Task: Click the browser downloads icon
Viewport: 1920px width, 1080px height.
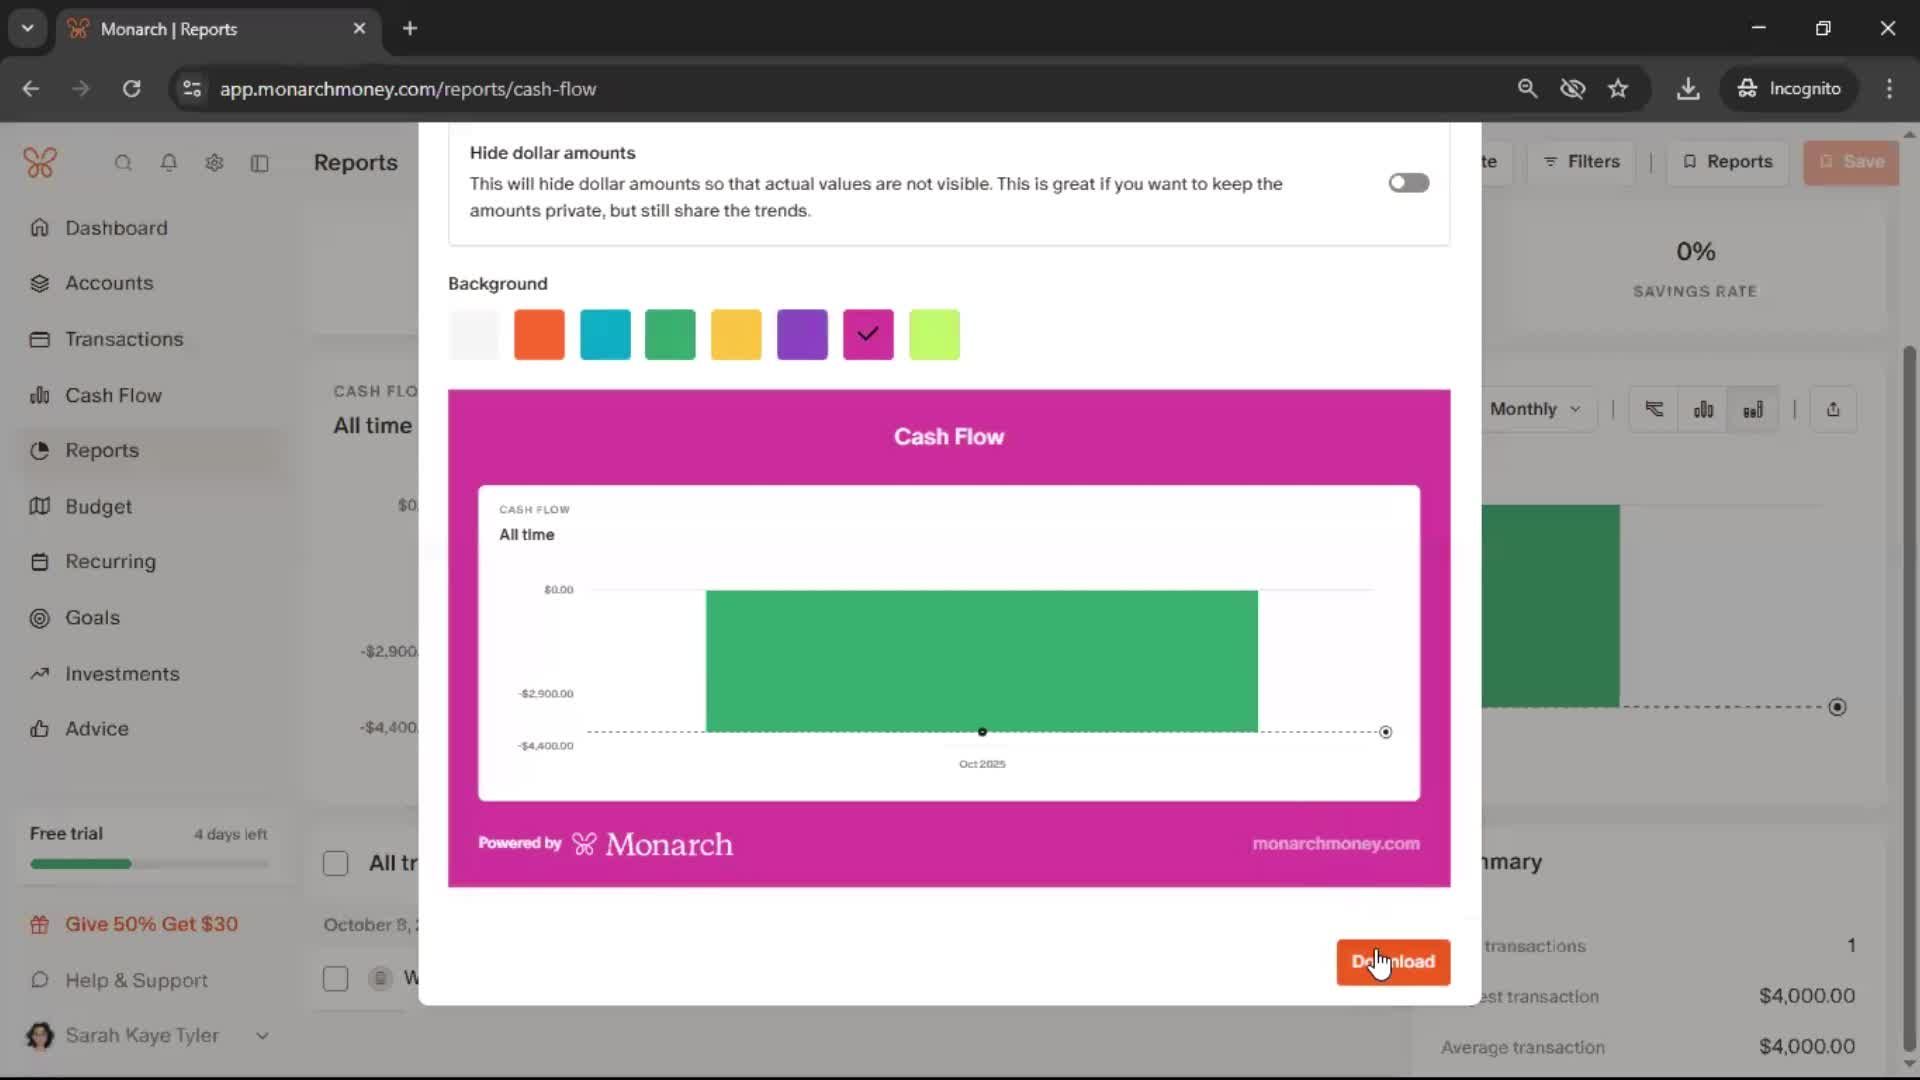Action: click(1688, 89)
